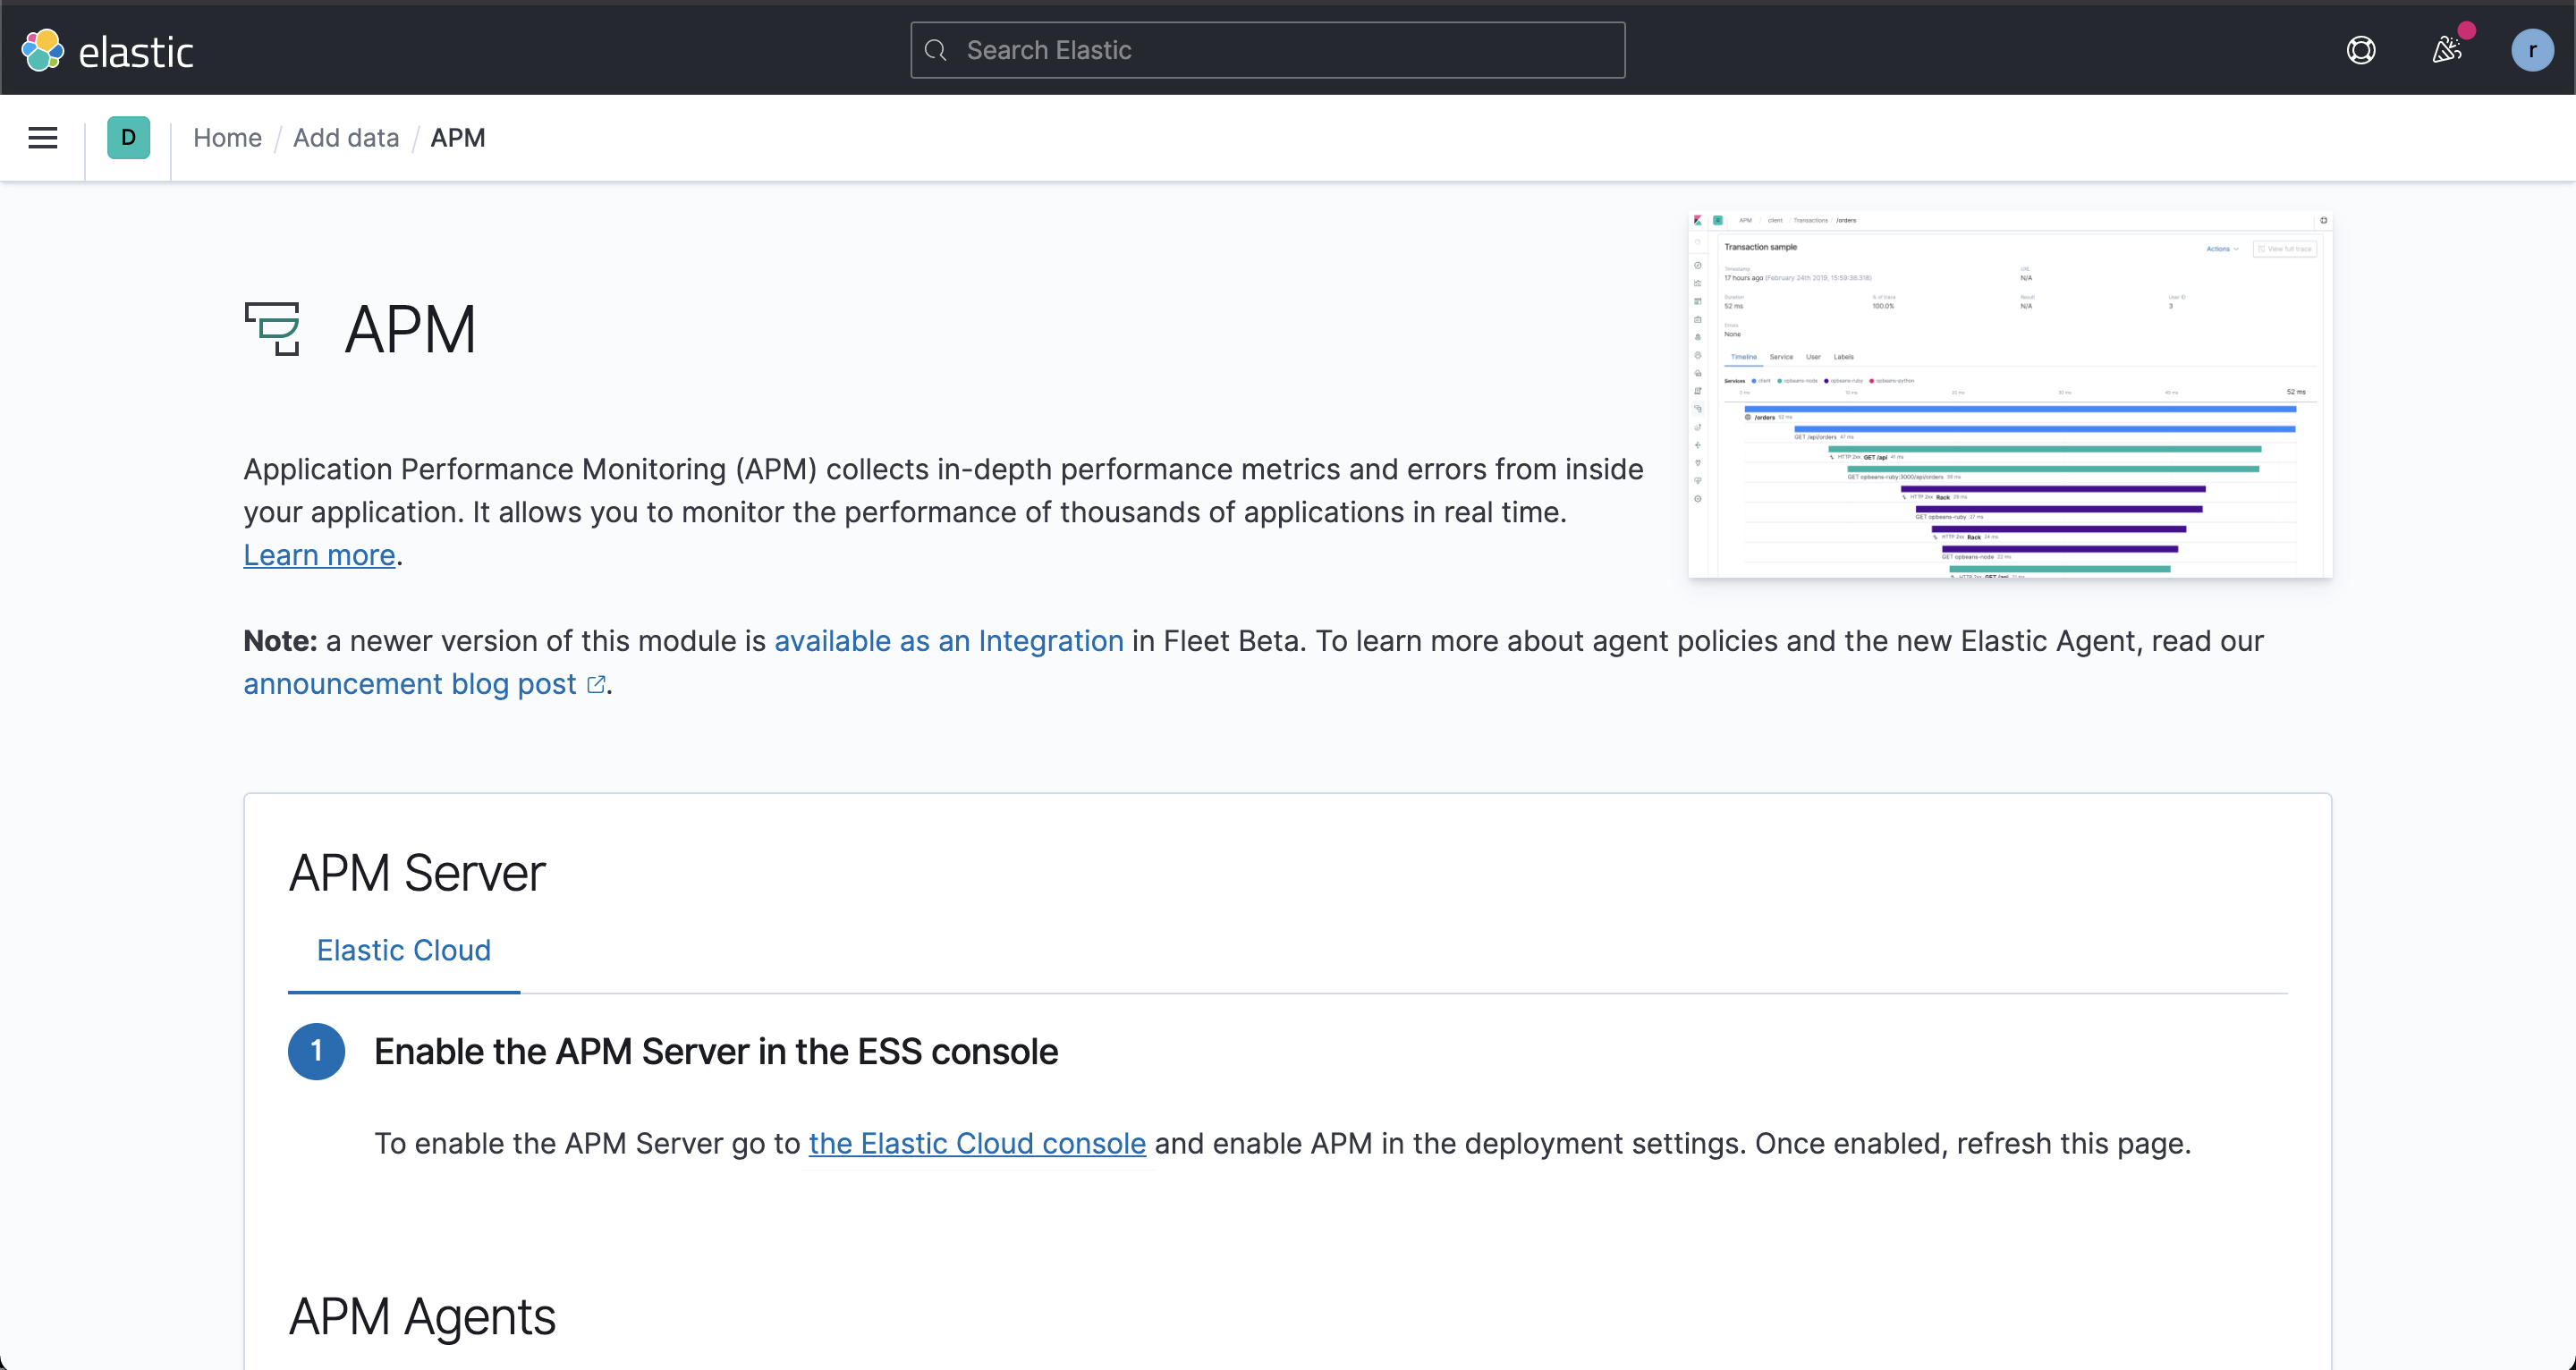Click the APM module icon beside the page title
The width and height of the screenshot is (2576, 1370).
(274, 328)
